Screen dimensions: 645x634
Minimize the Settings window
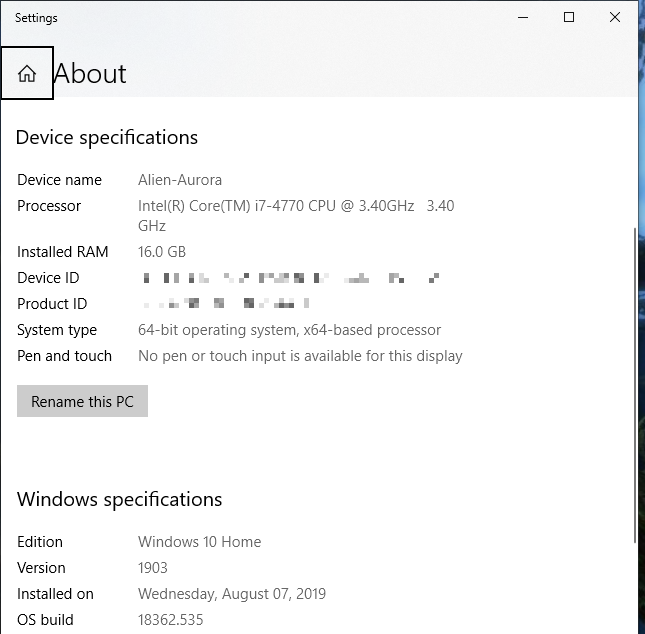point(522,17)
